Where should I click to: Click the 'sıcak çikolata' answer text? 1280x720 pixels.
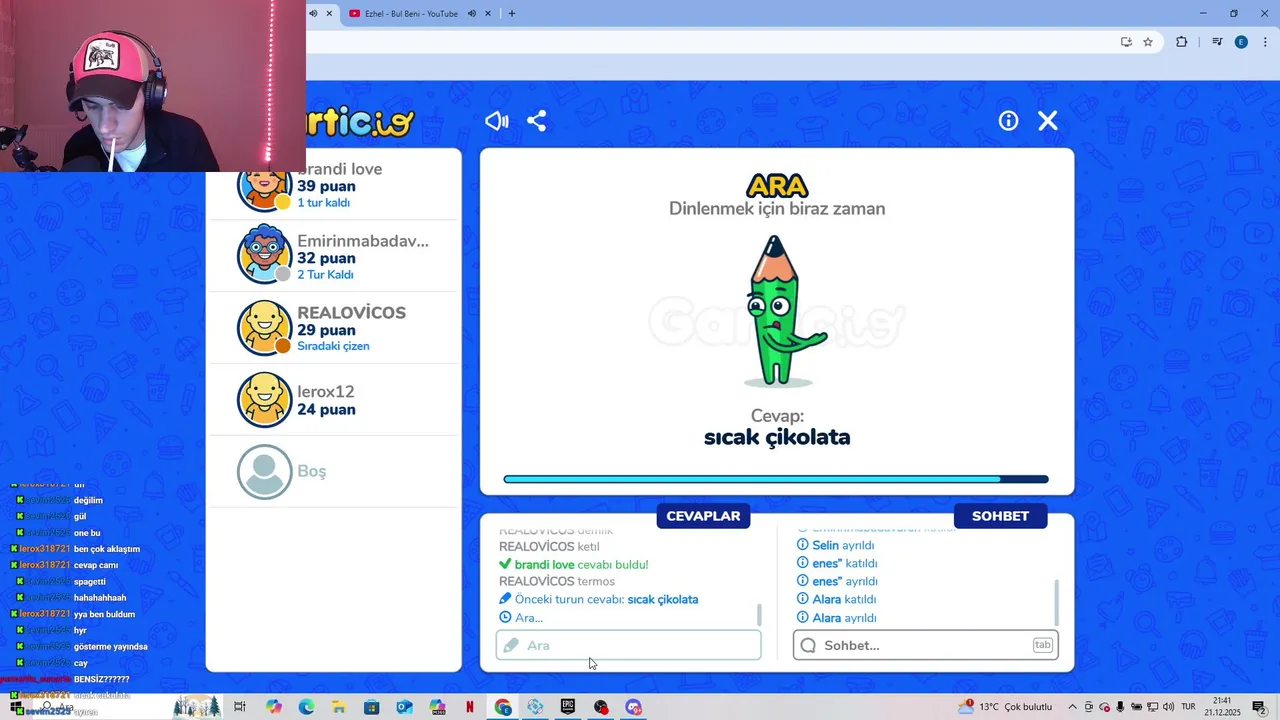point(777,437)
